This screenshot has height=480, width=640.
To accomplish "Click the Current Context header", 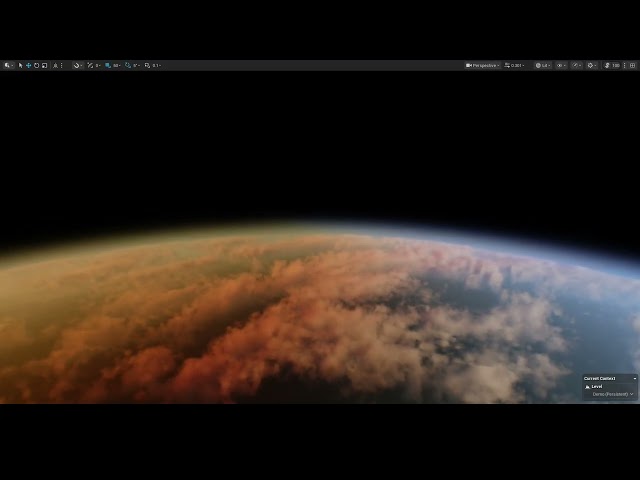I will click(599, 378).
